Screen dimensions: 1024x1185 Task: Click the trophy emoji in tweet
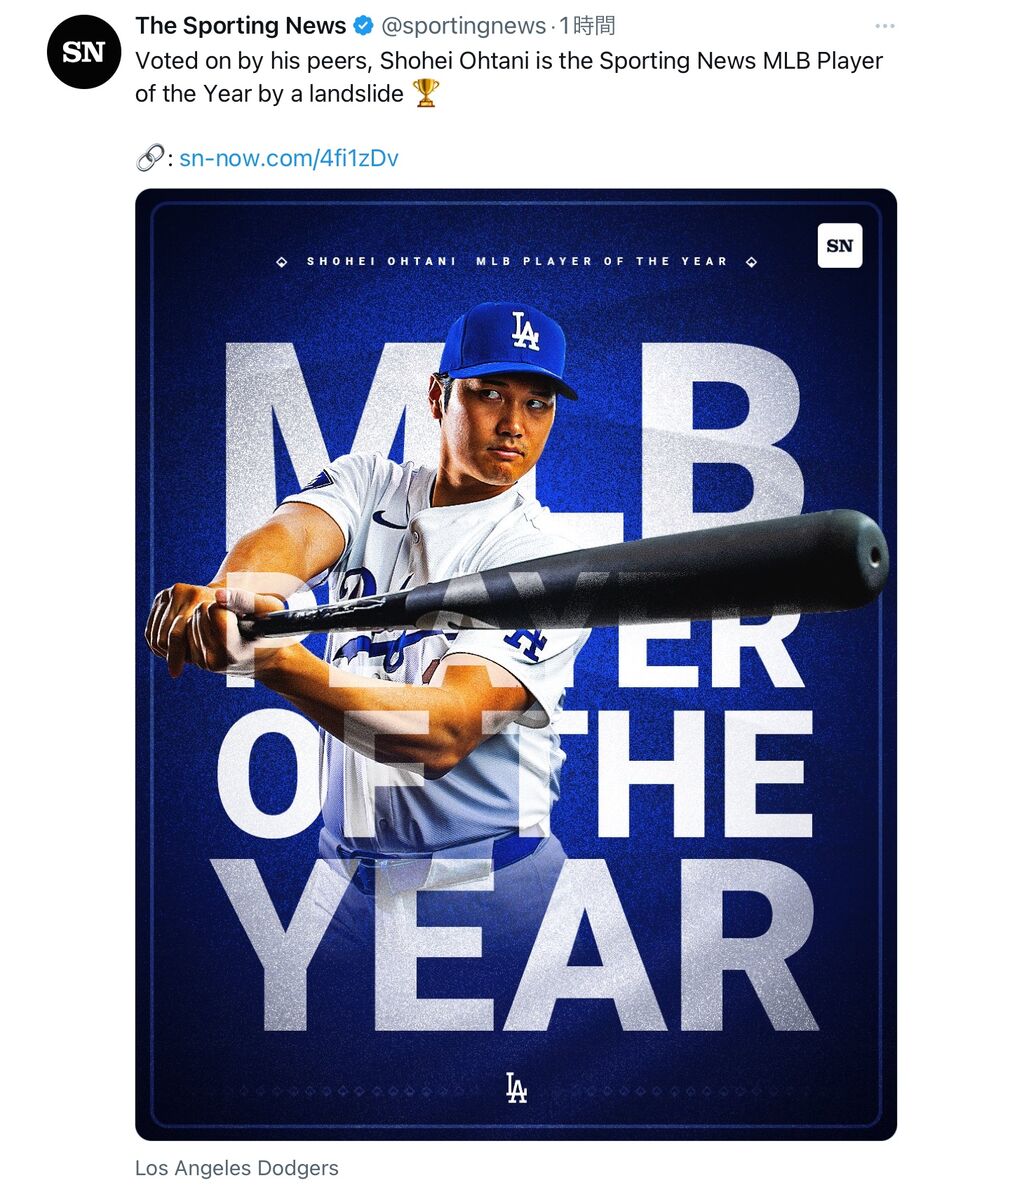point(426,94)
